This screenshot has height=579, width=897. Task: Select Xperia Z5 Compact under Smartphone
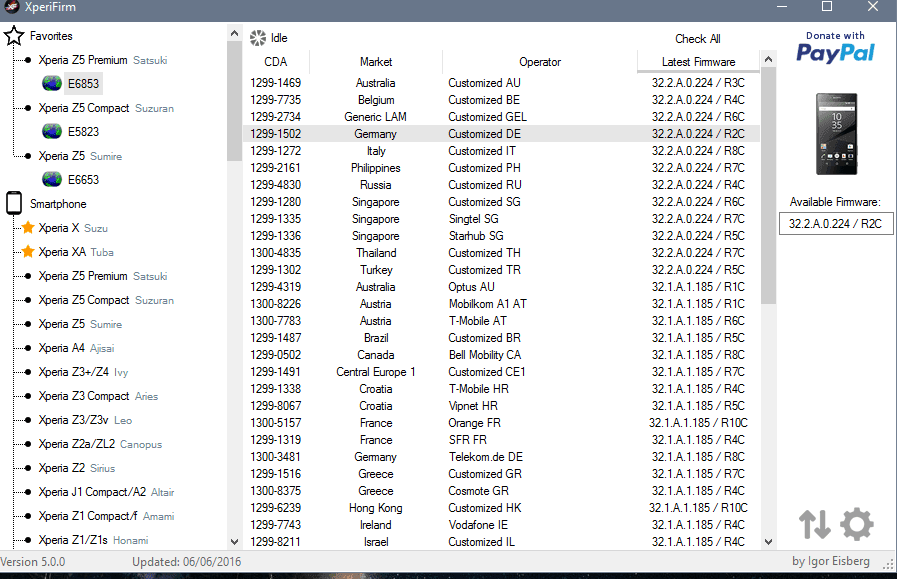click(x=106, y=300)
